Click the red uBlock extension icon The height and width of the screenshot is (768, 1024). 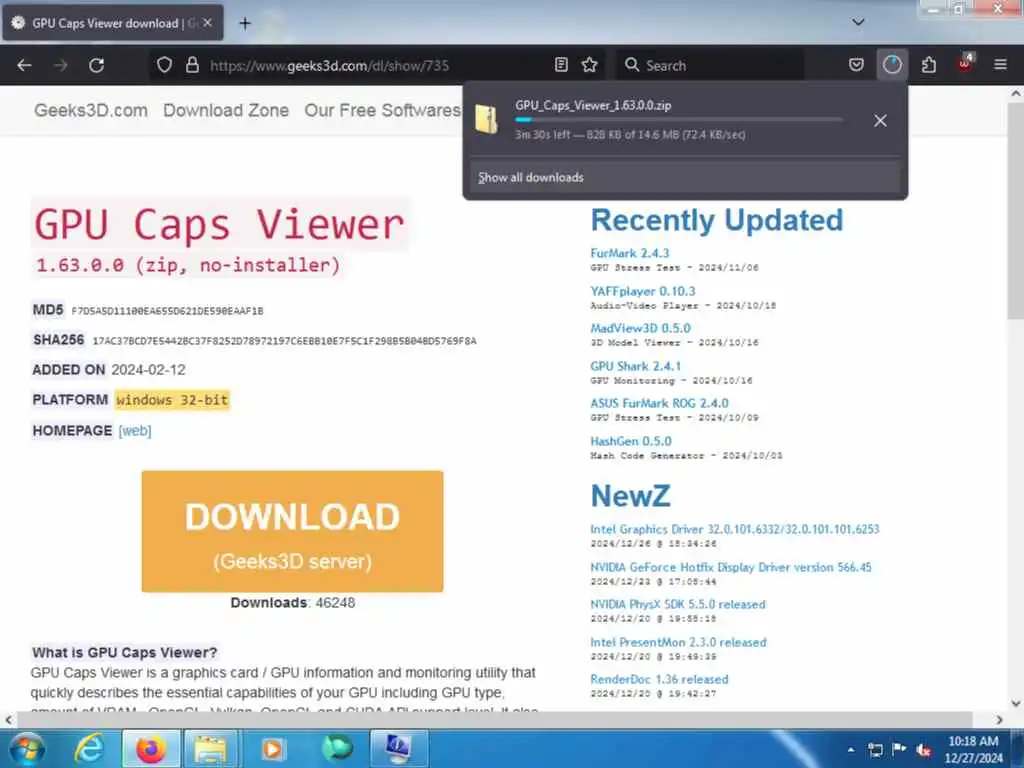coord(965,63)
